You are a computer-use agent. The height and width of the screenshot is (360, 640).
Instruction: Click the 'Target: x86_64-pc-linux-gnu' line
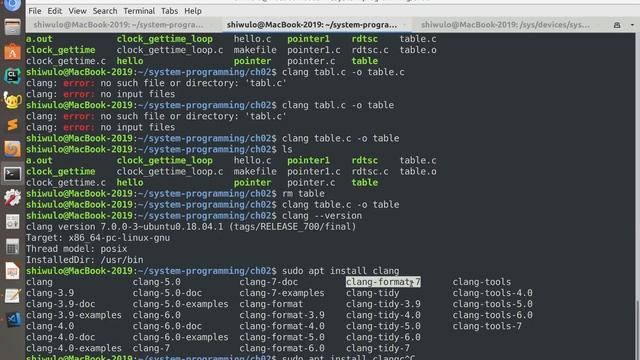pyautogui.click(x=98, y=238)
